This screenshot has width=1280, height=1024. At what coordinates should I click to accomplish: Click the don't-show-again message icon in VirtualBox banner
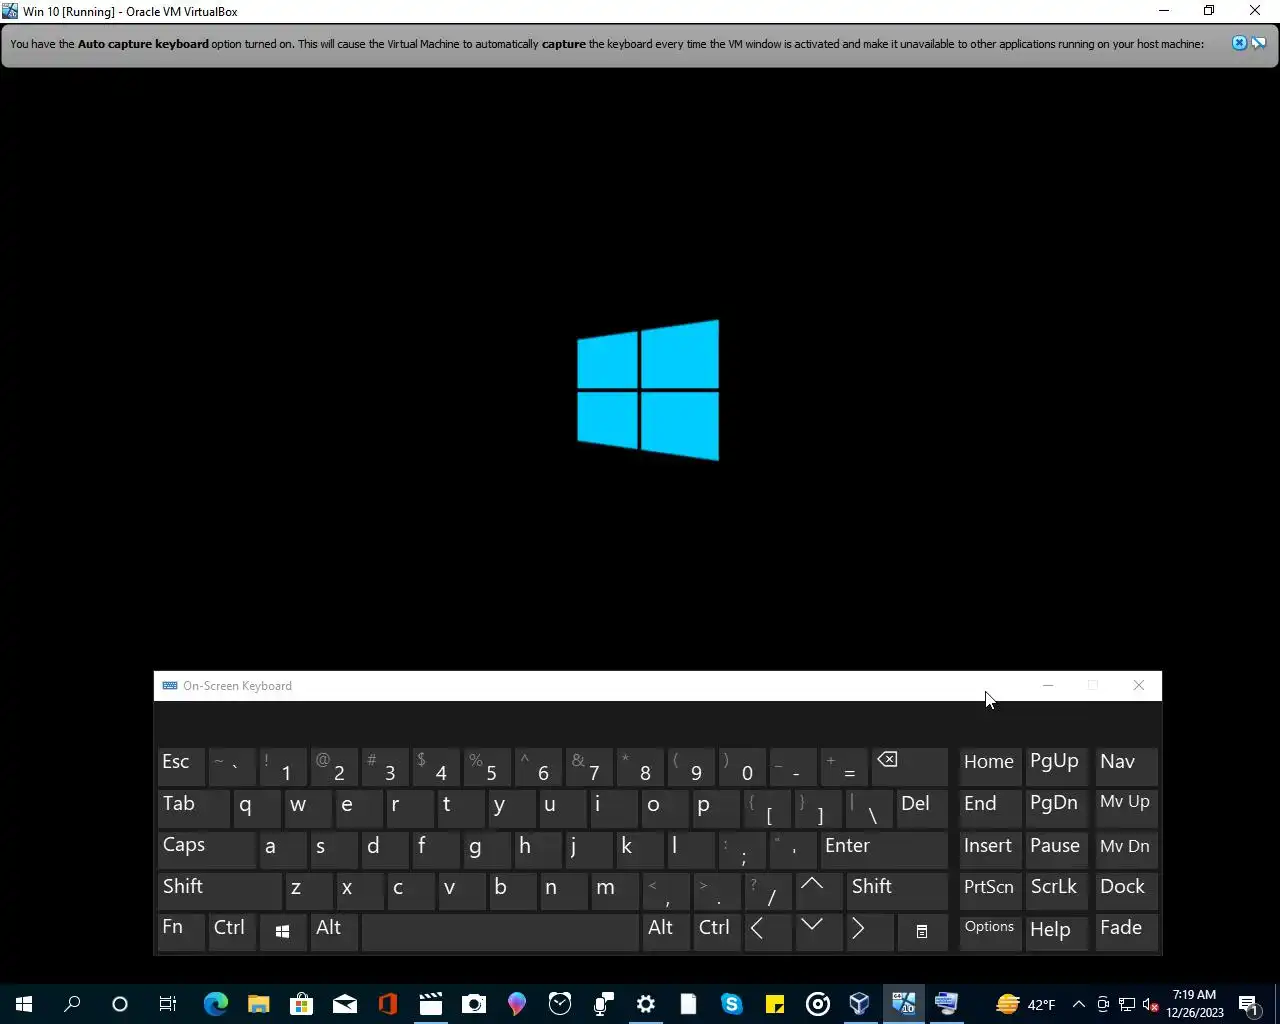click(x=1259, y=43)
